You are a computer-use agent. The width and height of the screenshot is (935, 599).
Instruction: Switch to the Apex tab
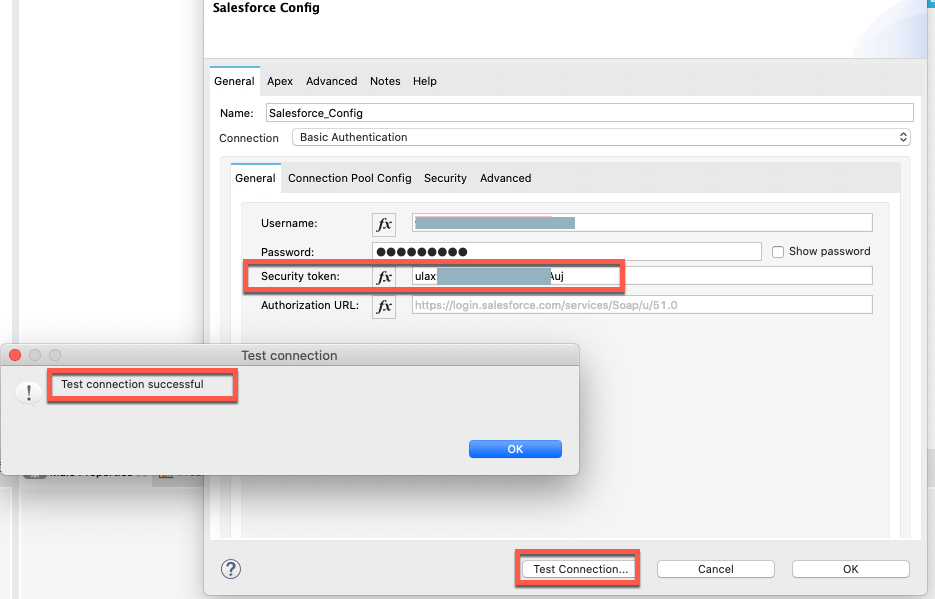point(280,81)
